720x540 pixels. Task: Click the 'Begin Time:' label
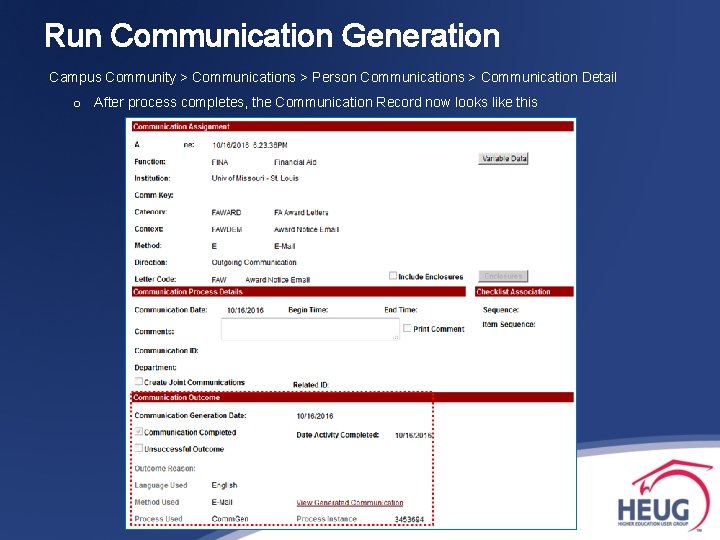[x=308, y=310]
